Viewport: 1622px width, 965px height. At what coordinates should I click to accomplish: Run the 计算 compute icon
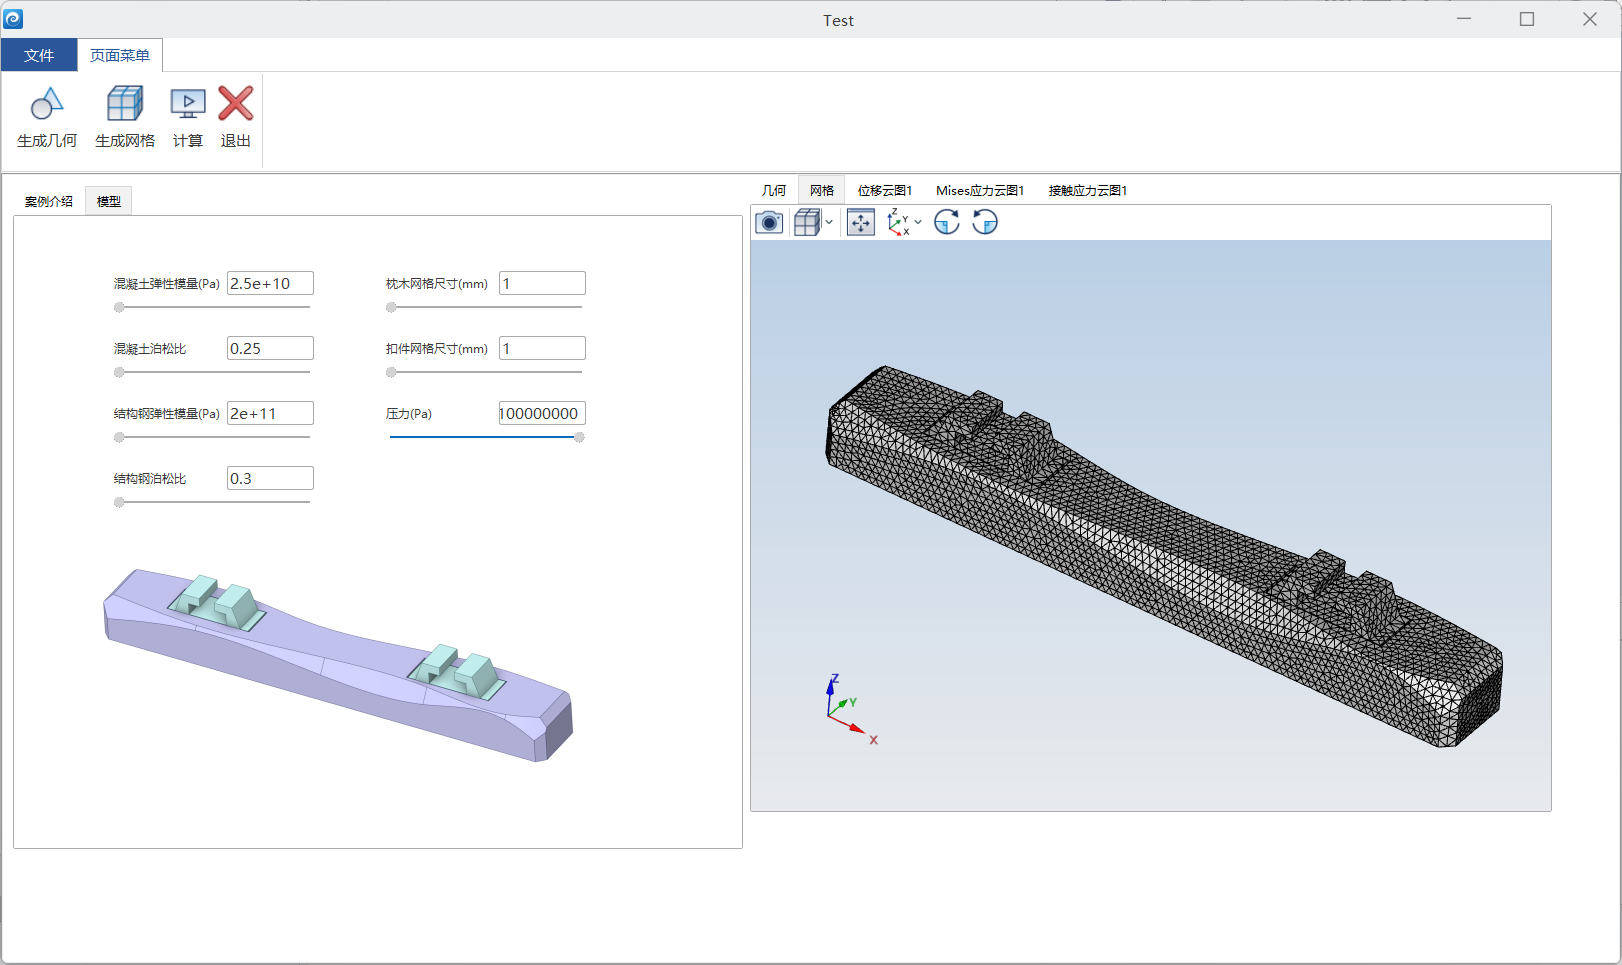pos(188,103)
